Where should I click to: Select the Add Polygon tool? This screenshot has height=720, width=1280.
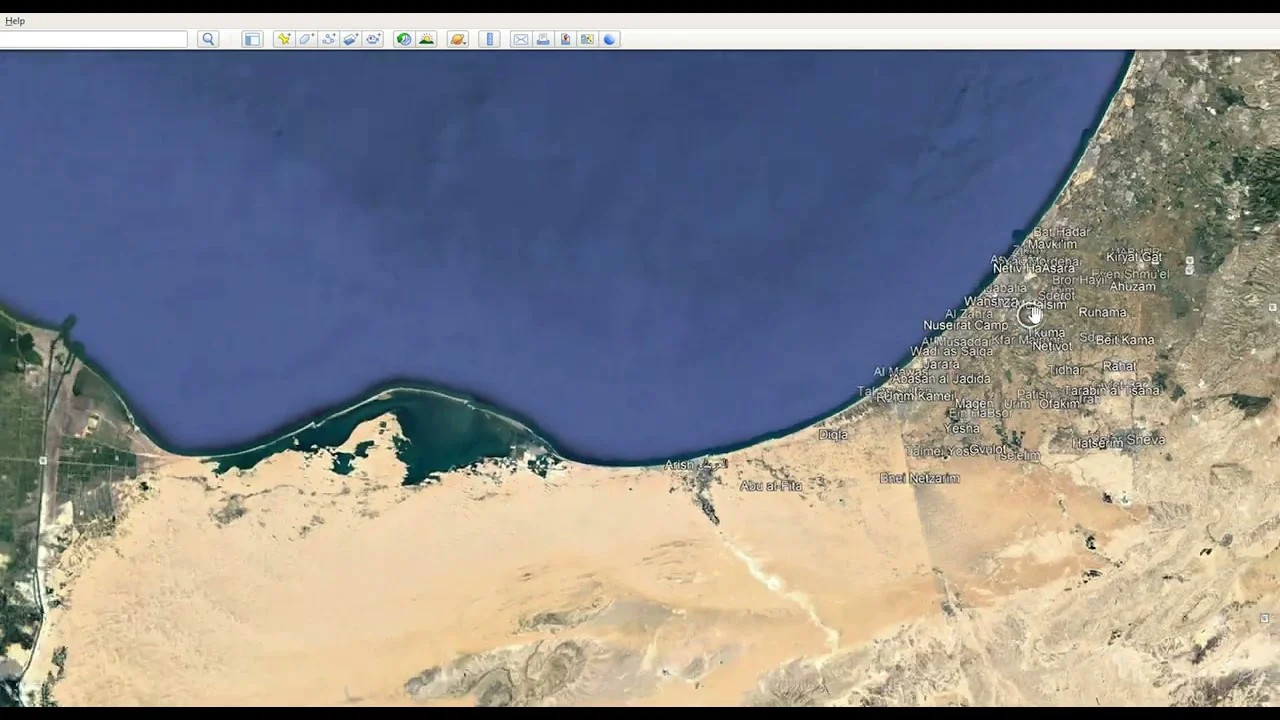coord(306,39)
